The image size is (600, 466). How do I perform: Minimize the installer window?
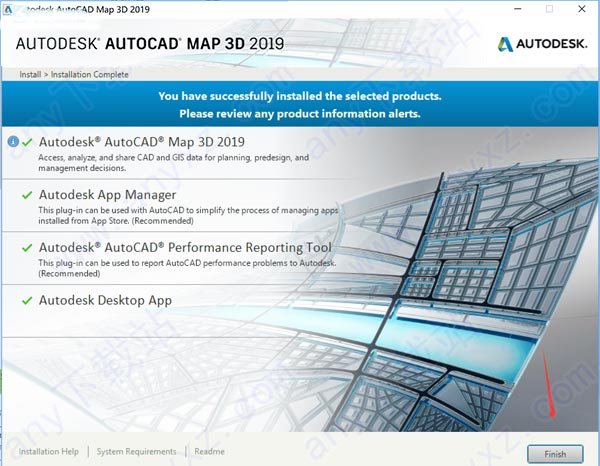(518, 9)
